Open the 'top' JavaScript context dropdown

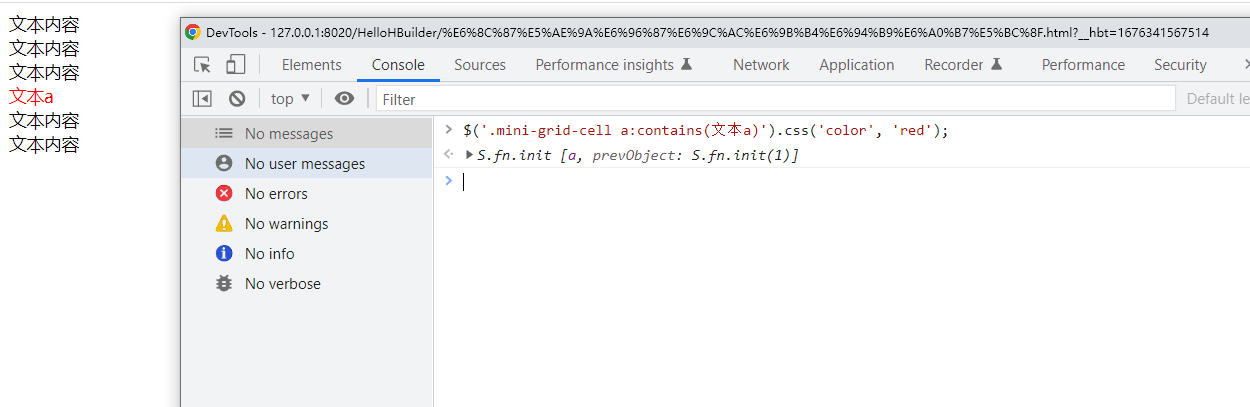pyautogui.click(x=290, y=99)
